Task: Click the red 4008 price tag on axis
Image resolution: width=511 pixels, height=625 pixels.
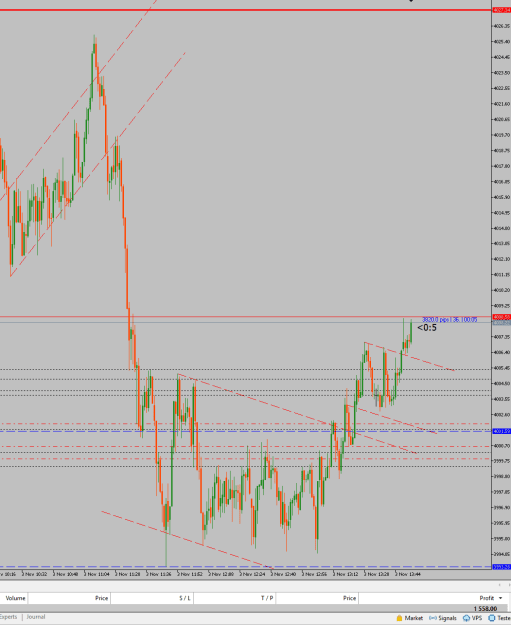Action: click(502, 317)
